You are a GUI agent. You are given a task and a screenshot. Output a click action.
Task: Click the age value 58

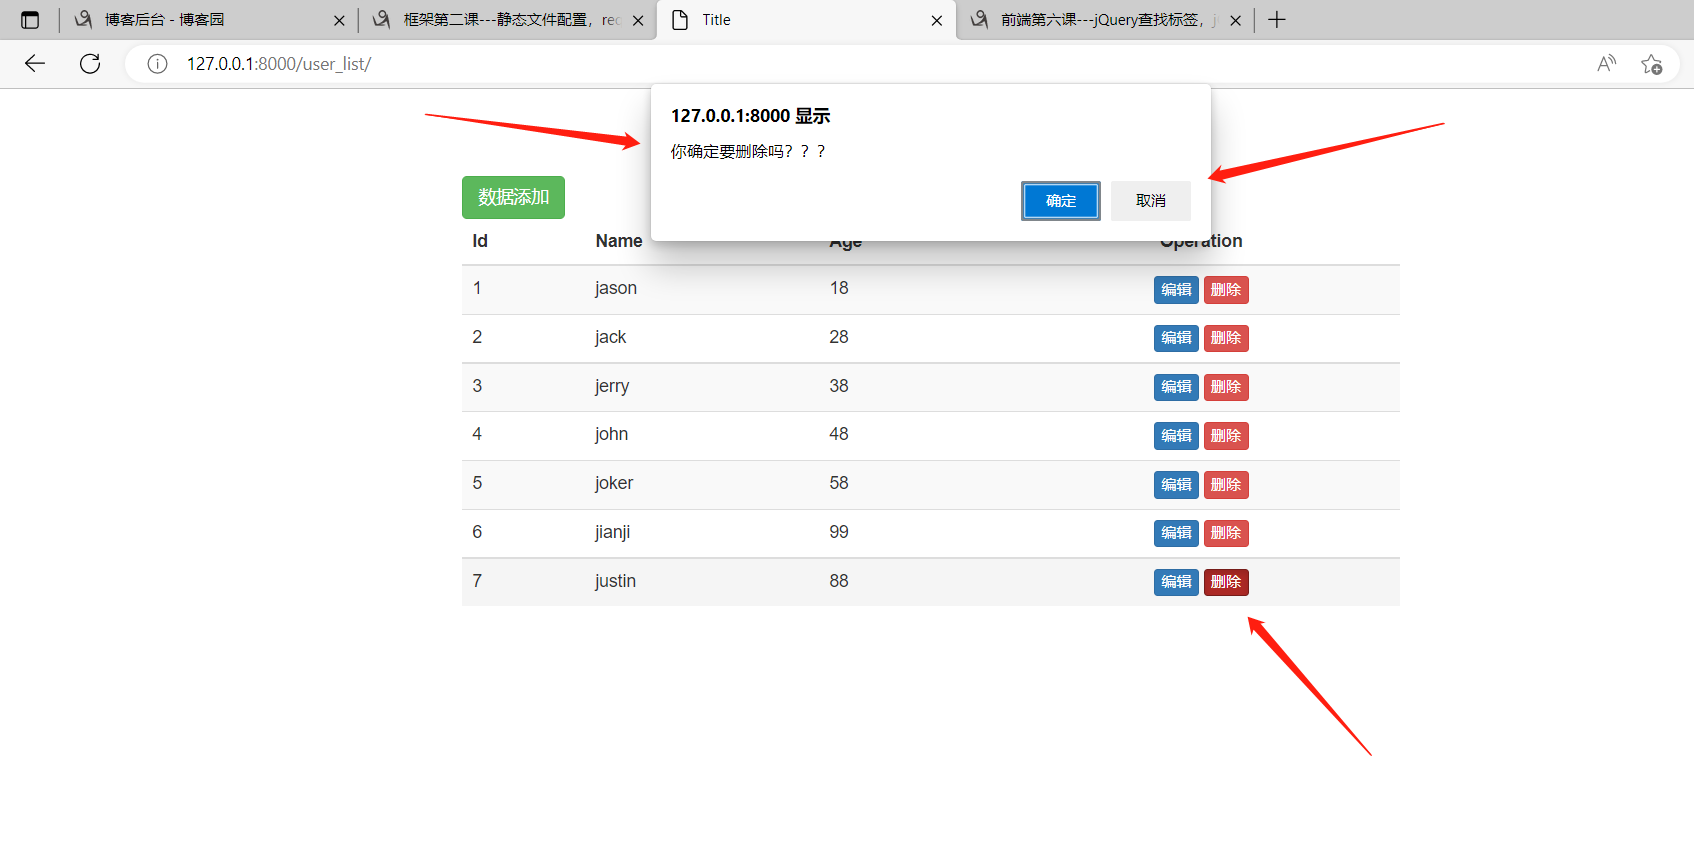839,483
